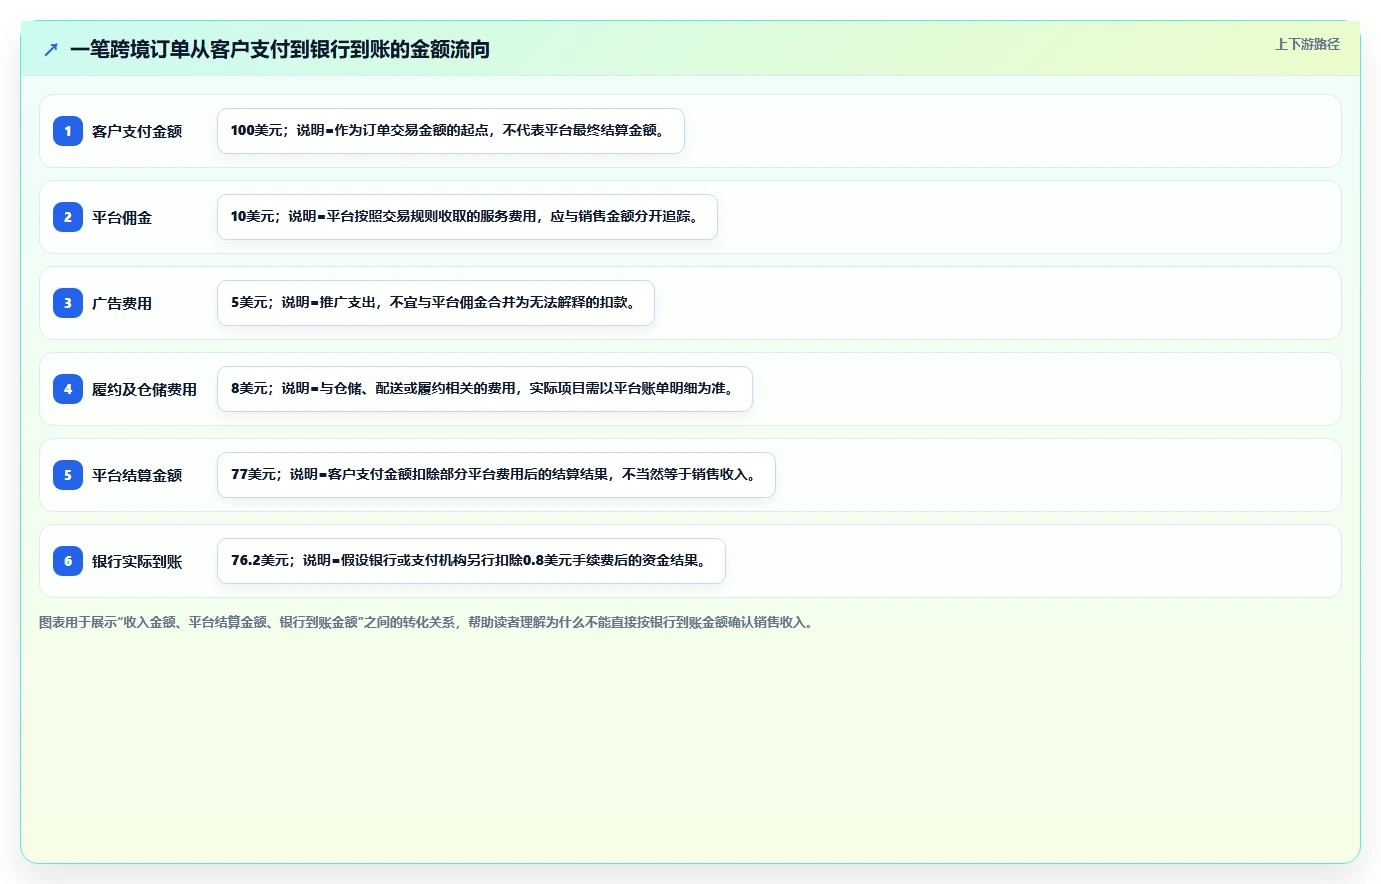Click the step 4 number badge
Screen dimensions: 1381x884
68,389
